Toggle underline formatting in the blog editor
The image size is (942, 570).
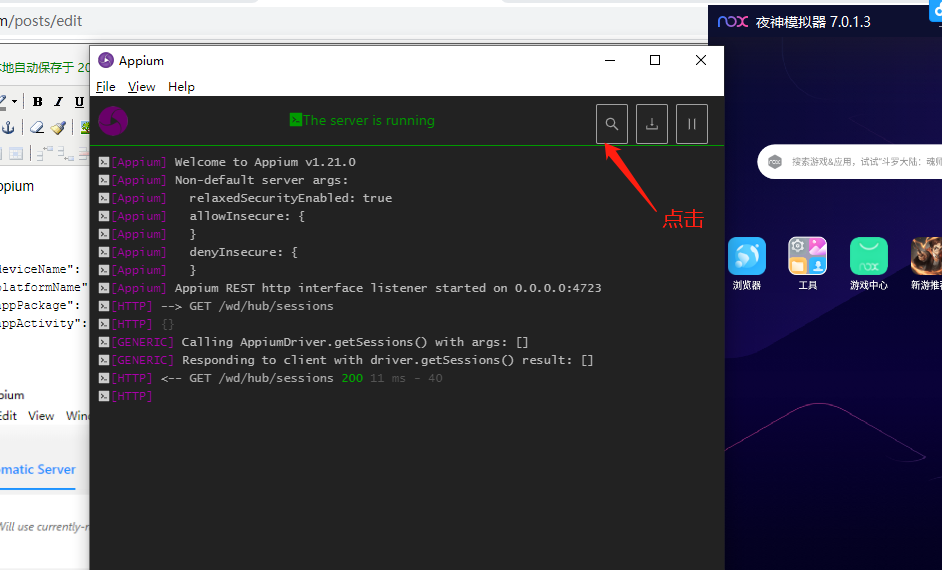[79, 102]
